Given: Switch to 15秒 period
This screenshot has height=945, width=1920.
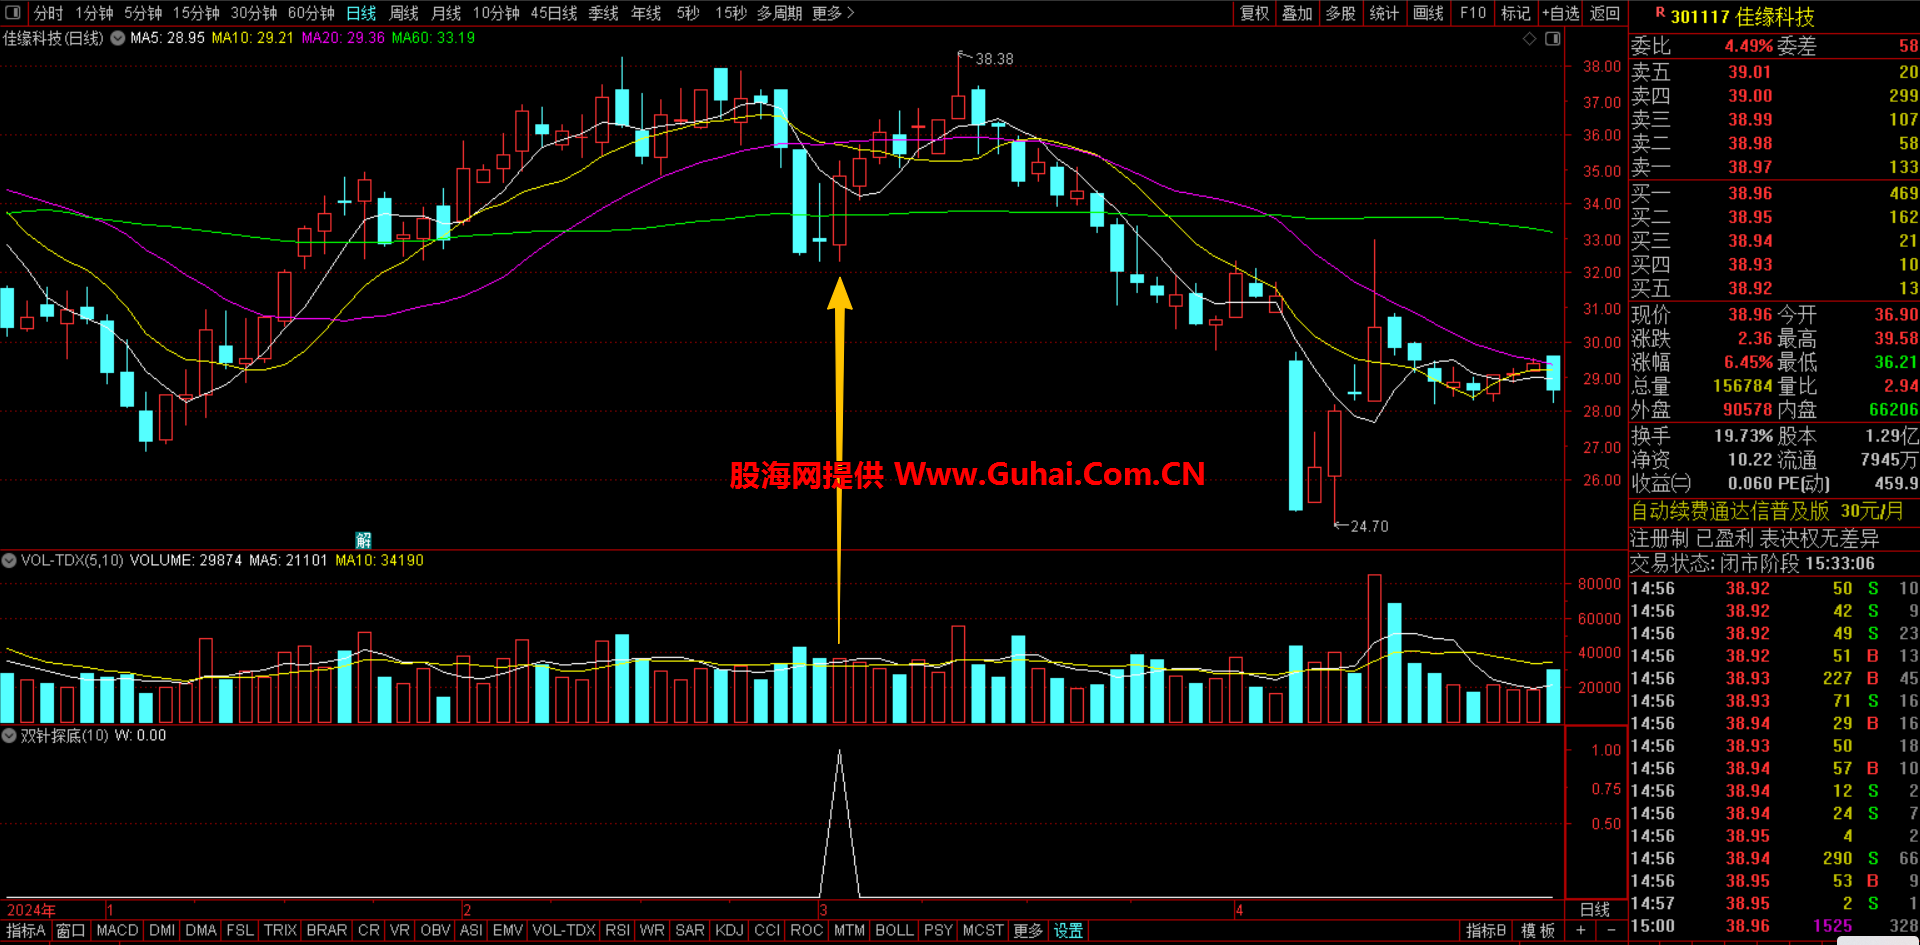Looking at the screenshot, I should pos(731,13).
